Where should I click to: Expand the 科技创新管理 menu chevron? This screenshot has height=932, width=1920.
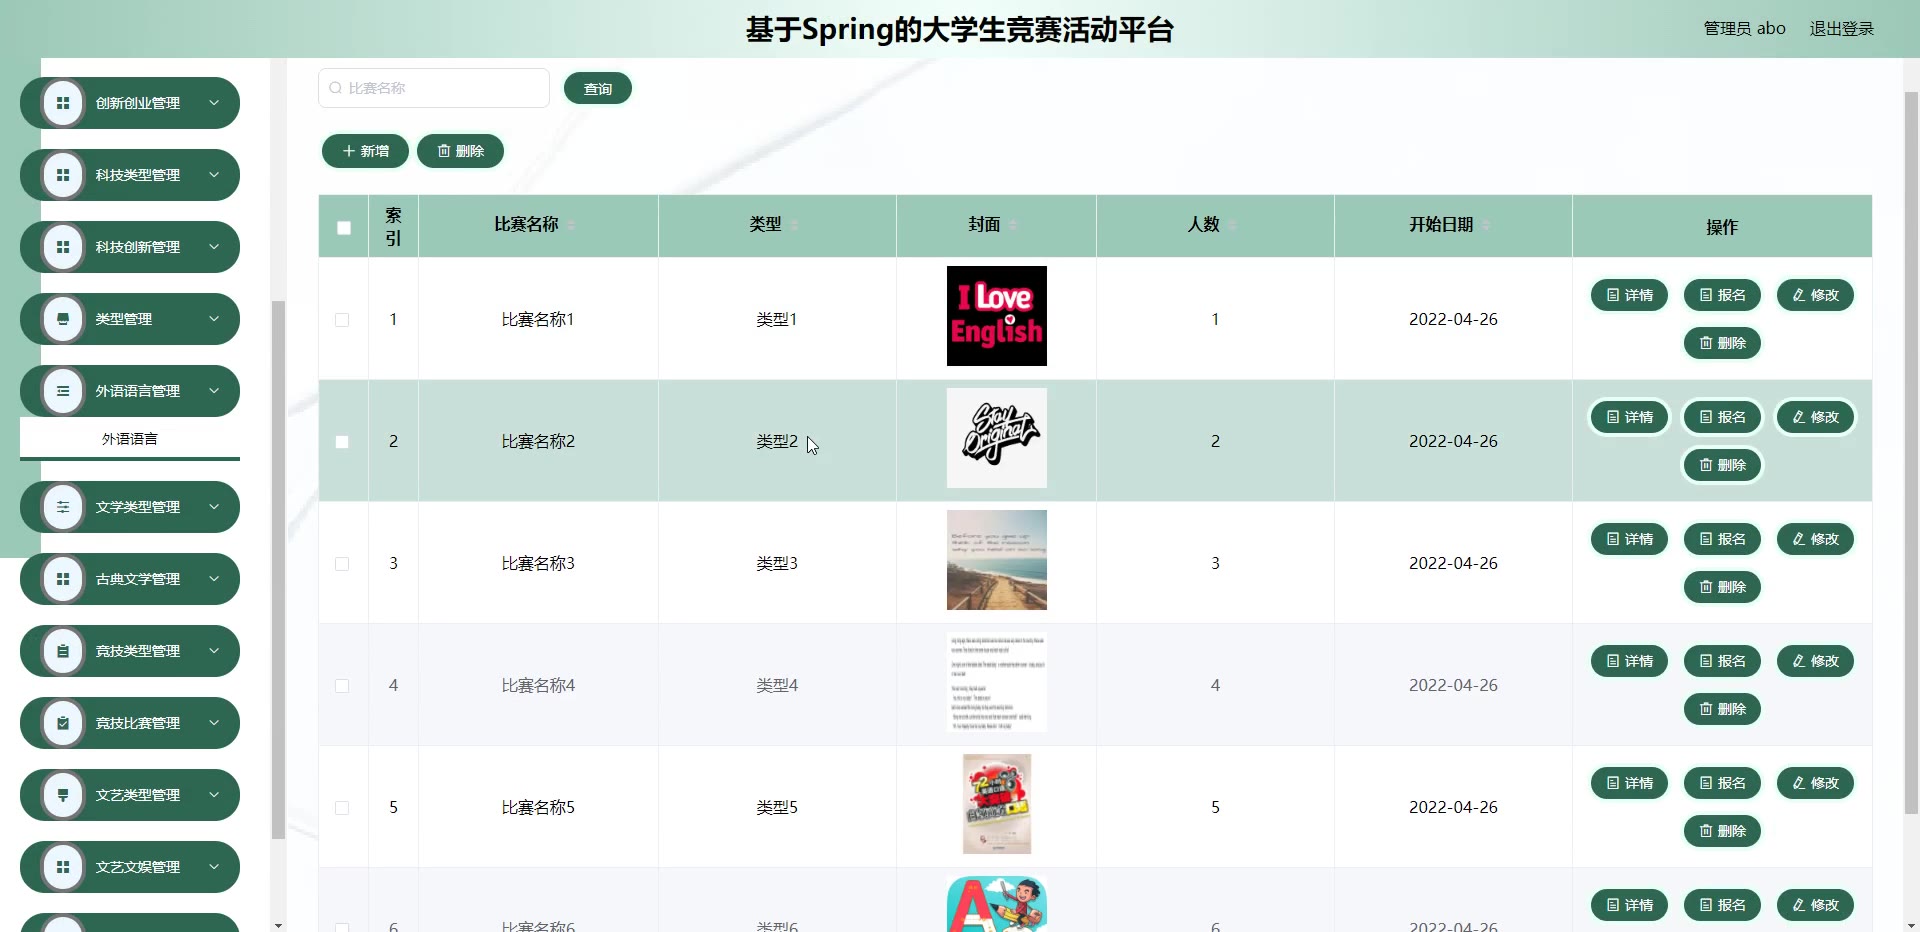point(214,247)
